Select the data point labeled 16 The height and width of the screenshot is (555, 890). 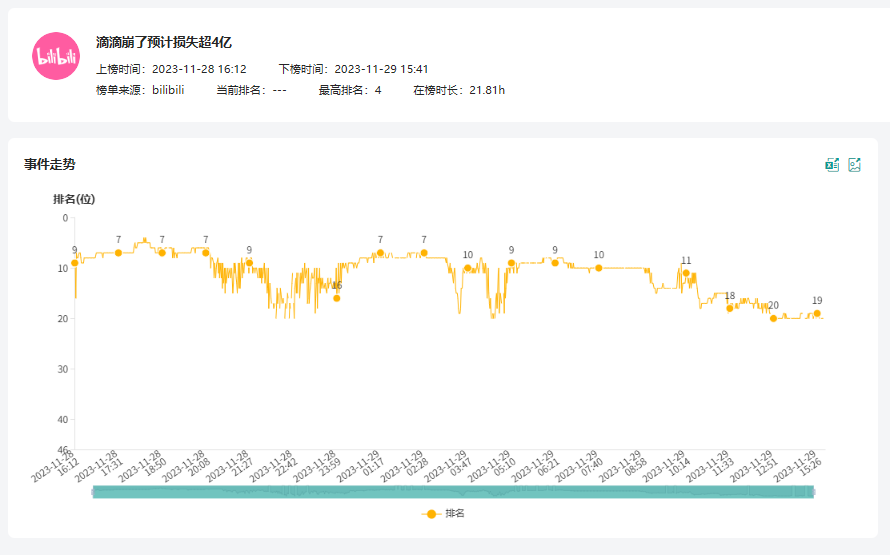(x=337, y=298)
